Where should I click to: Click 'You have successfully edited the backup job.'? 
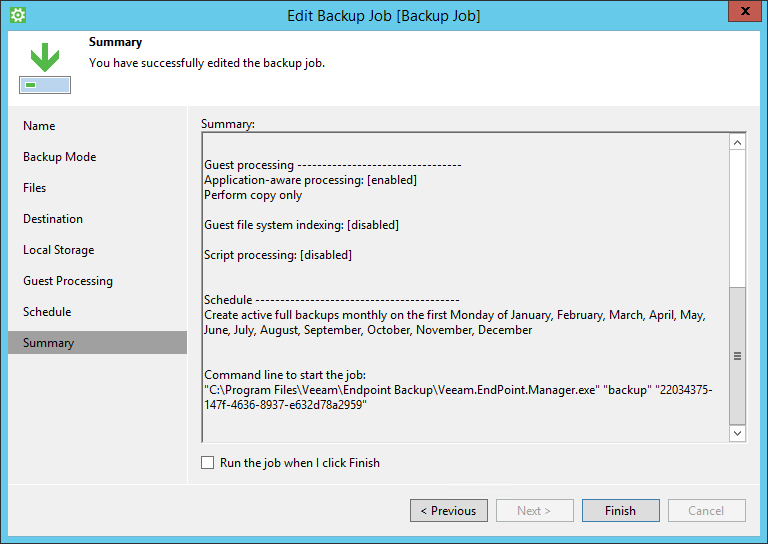[x=207, y=63]
